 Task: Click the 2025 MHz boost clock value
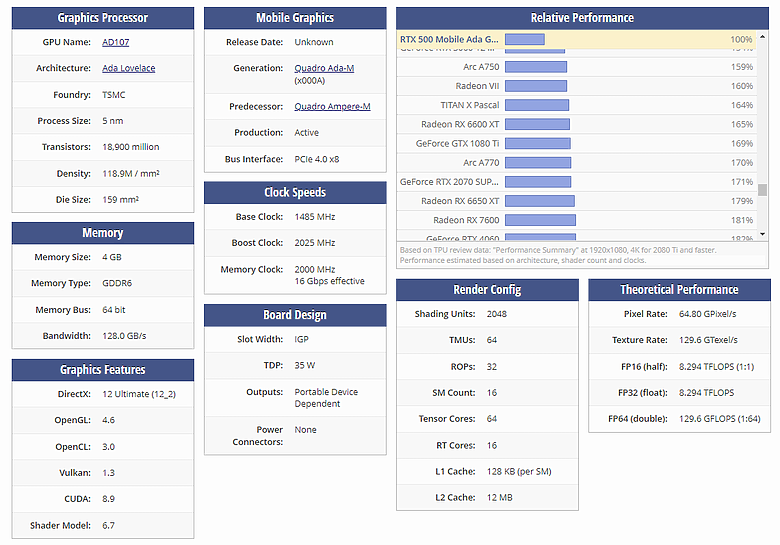pyautogui.click(x=314, y=243)
